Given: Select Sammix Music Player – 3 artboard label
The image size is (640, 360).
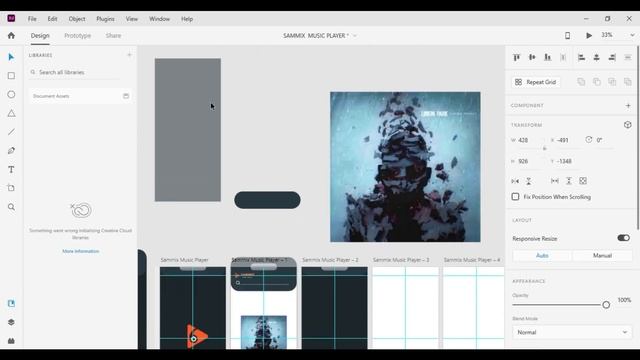Looking at the screenshot, I should pyautogui.click(x=401, y=260).
